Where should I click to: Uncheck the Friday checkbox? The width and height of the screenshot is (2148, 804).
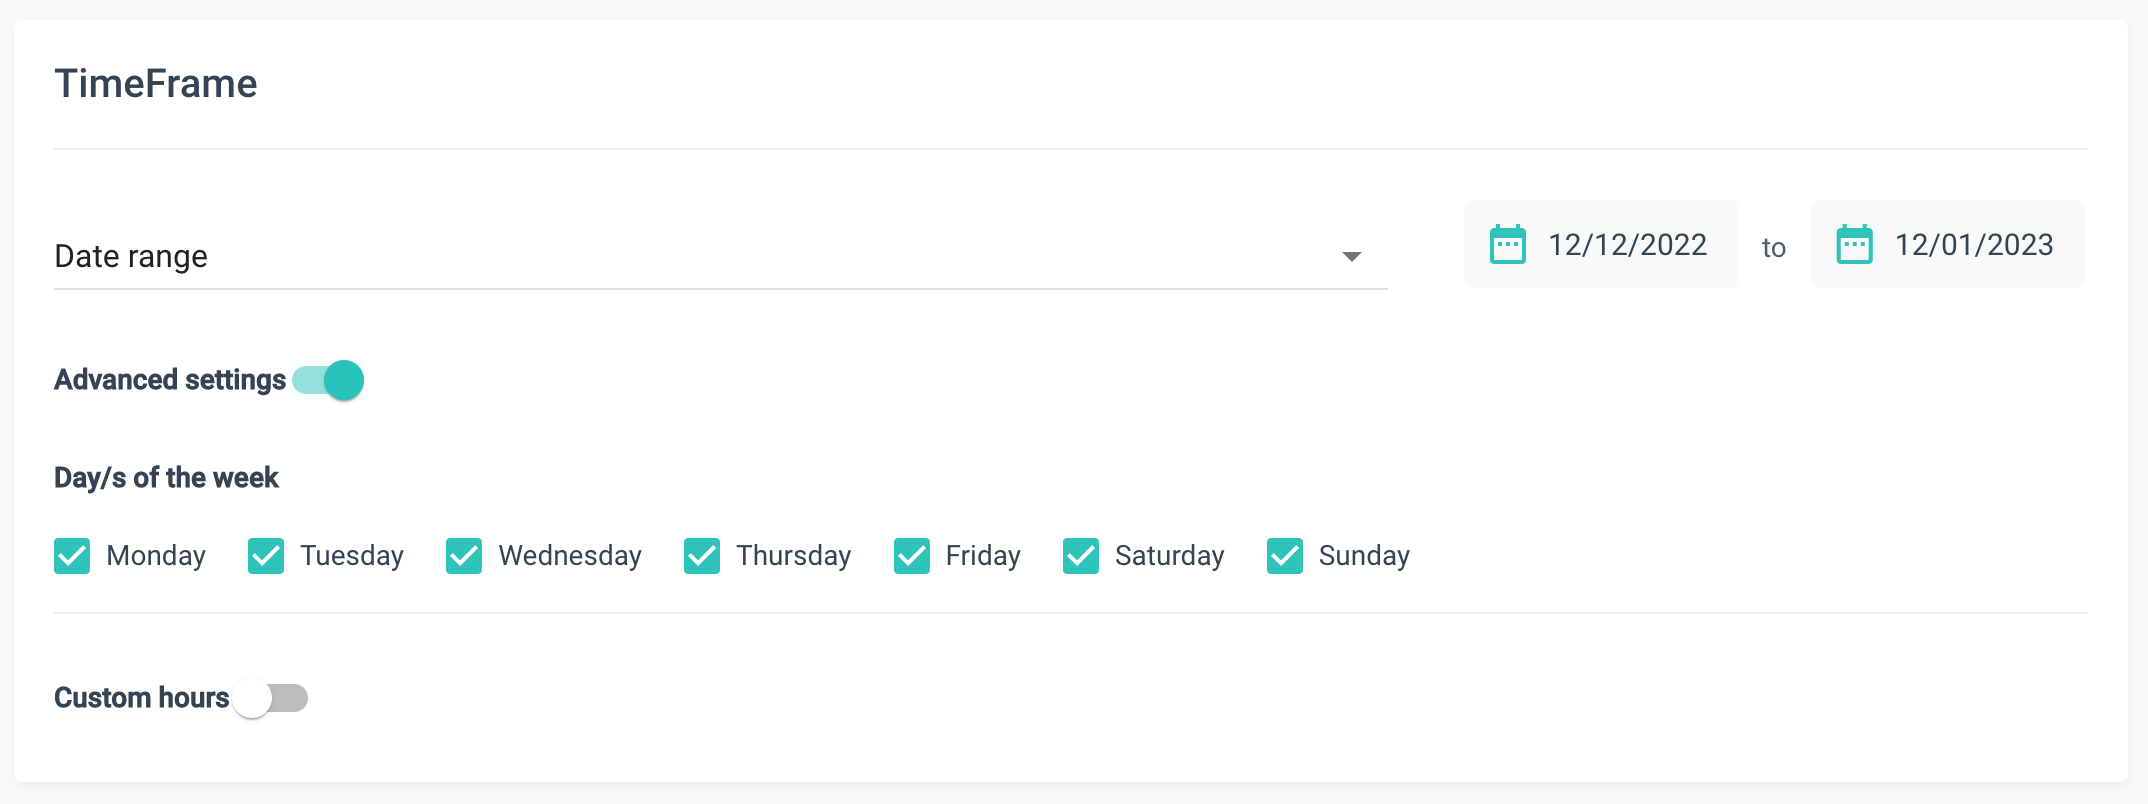(912, 556)
